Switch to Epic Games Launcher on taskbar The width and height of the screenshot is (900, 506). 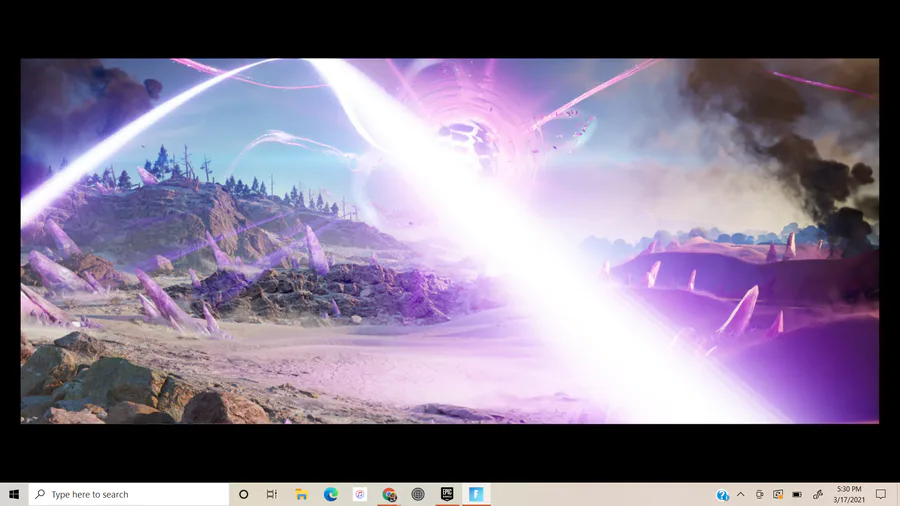[x=447, y=494]
